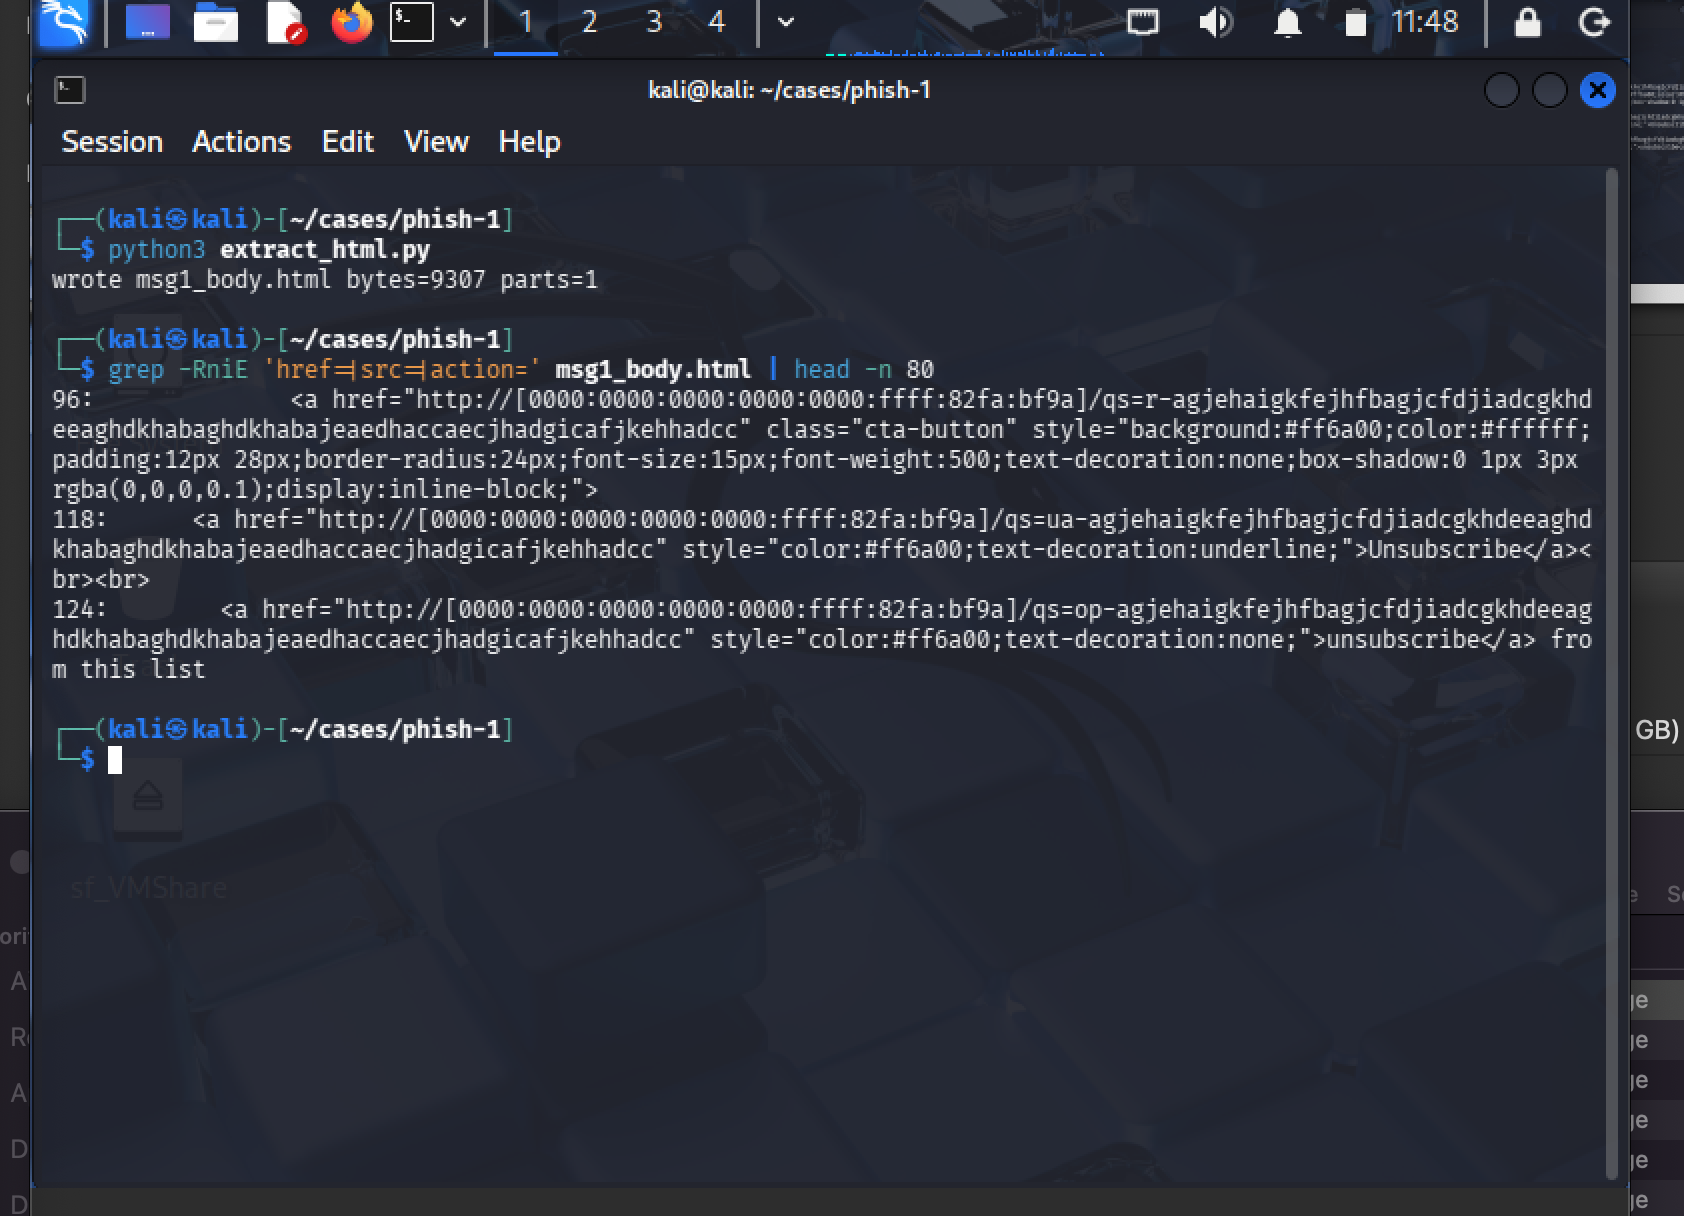The image size is (1684, 1216).
Task: Open the View menu in terminal
Action: tap(436, 142)
